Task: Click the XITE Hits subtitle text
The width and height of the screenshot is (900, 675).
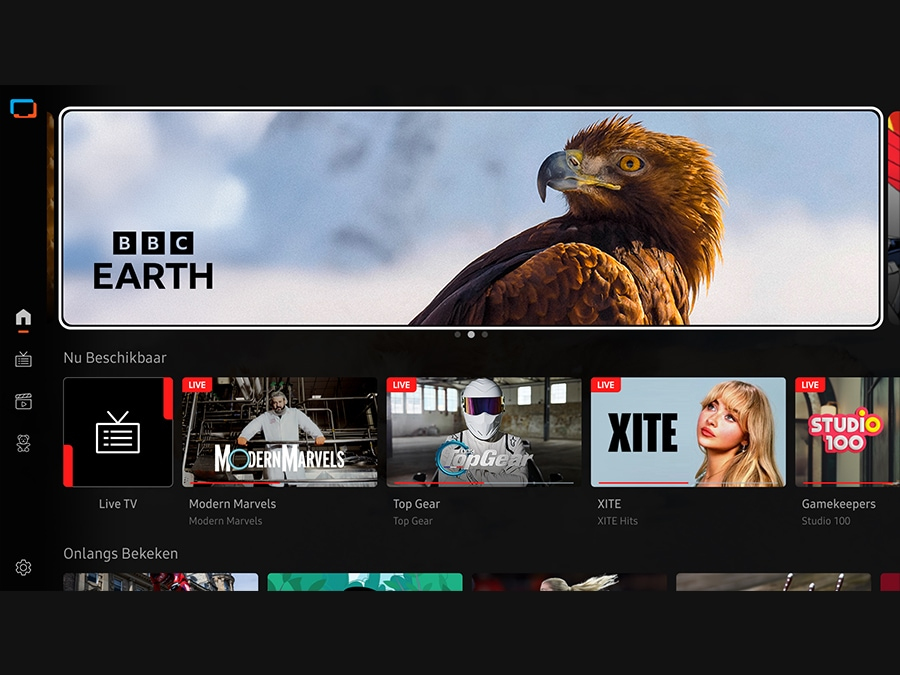Action: (617, 521)
